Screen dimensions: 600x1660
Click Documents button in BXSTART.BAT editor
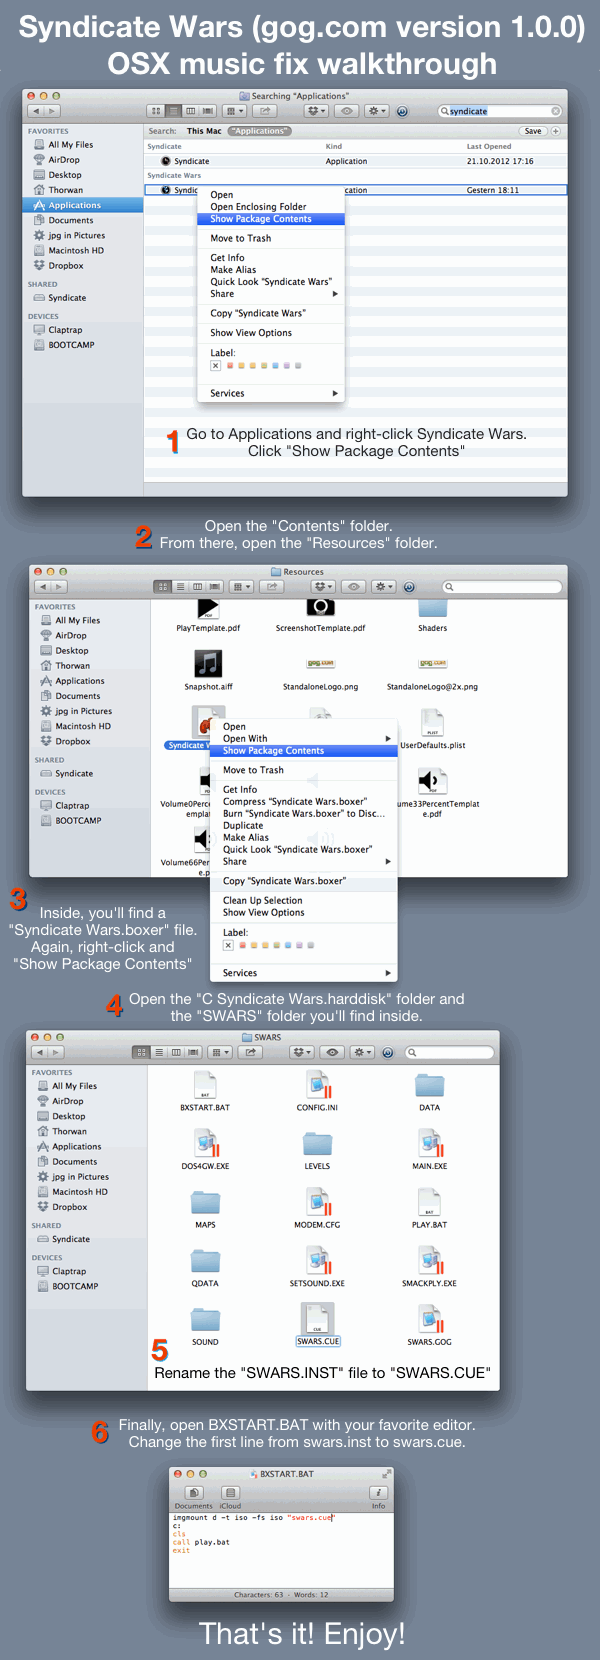[x=194, y=1493]
